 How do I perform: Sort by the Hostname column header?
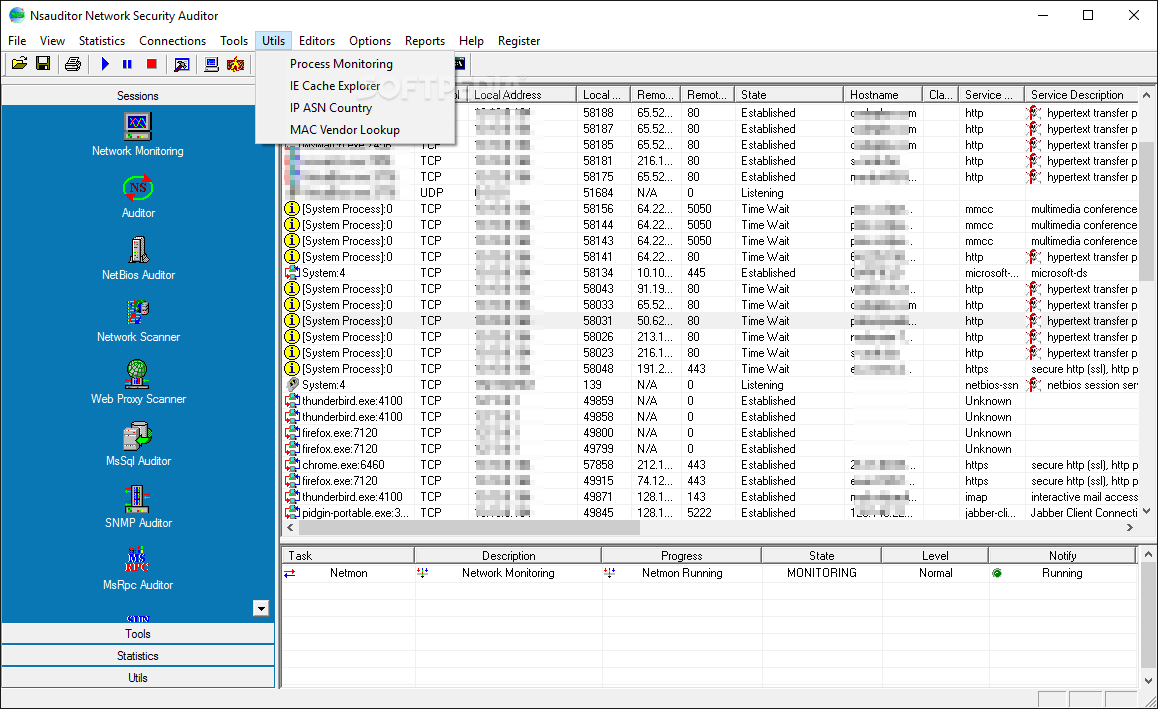(883, 95)
